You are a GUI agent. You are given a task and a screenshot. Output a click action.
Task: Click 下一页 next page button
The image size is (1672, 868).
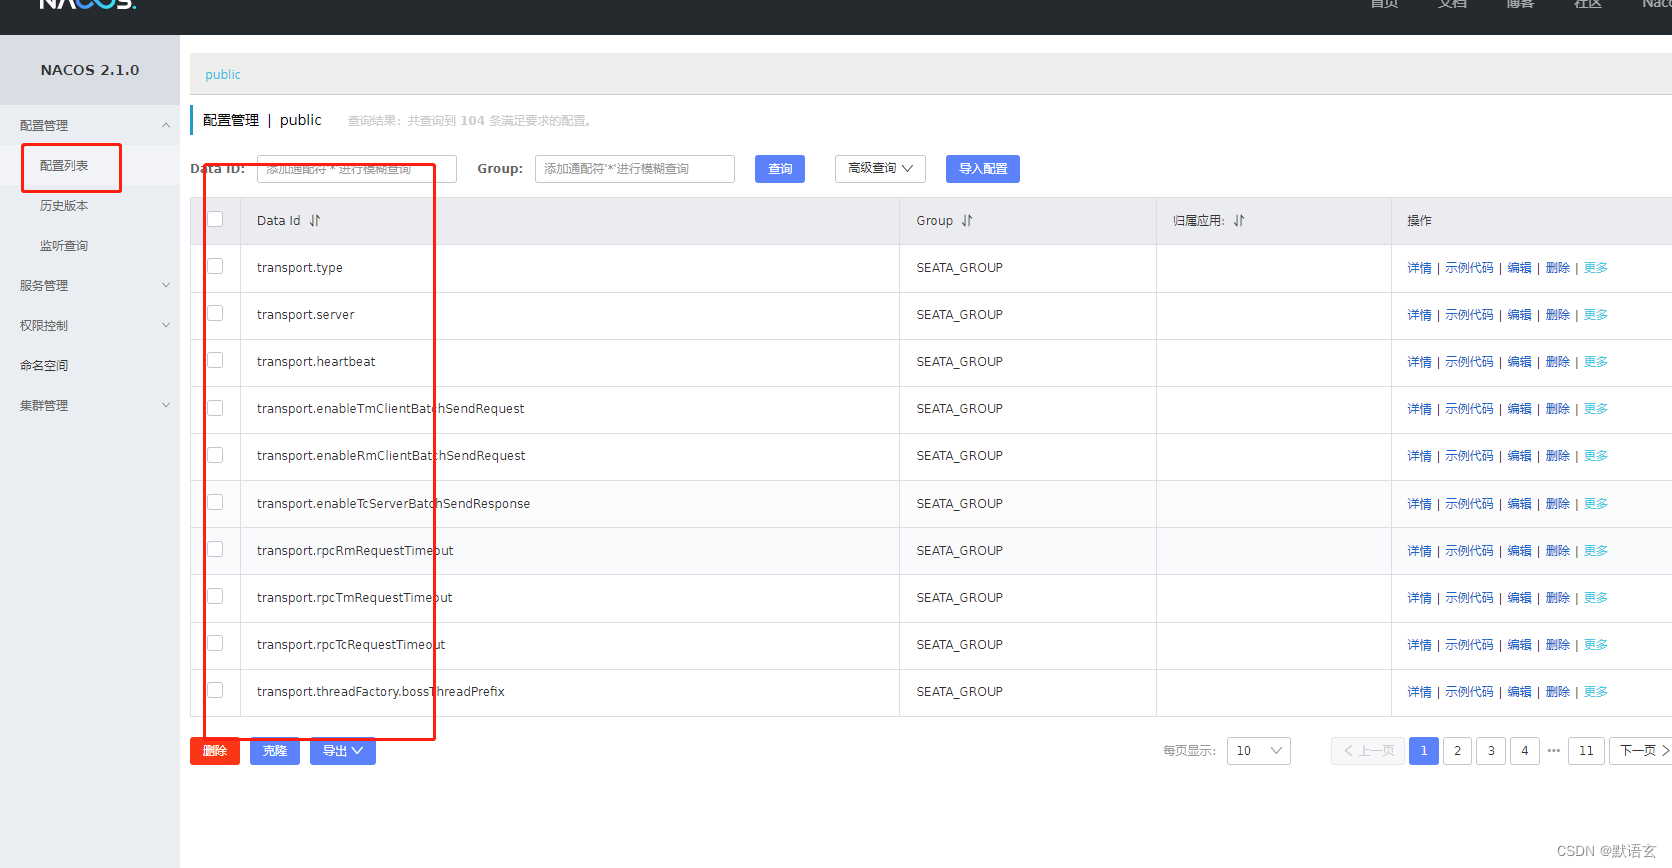1643,751
